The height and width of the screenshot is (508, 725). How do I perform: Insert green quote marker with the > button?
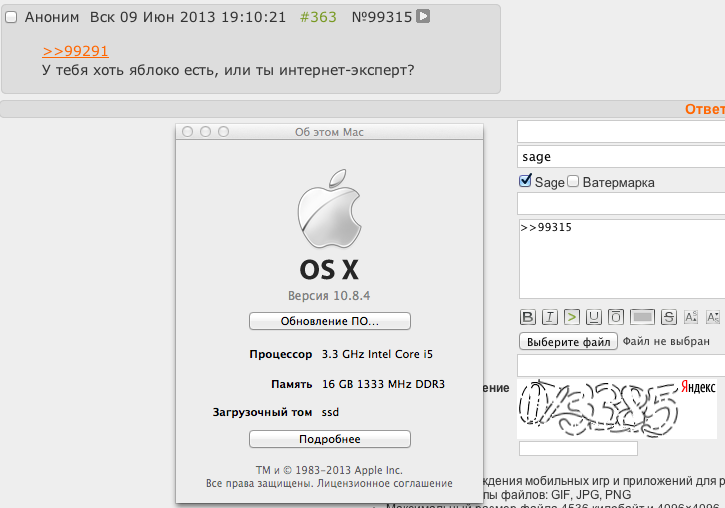tap(571, 317)
